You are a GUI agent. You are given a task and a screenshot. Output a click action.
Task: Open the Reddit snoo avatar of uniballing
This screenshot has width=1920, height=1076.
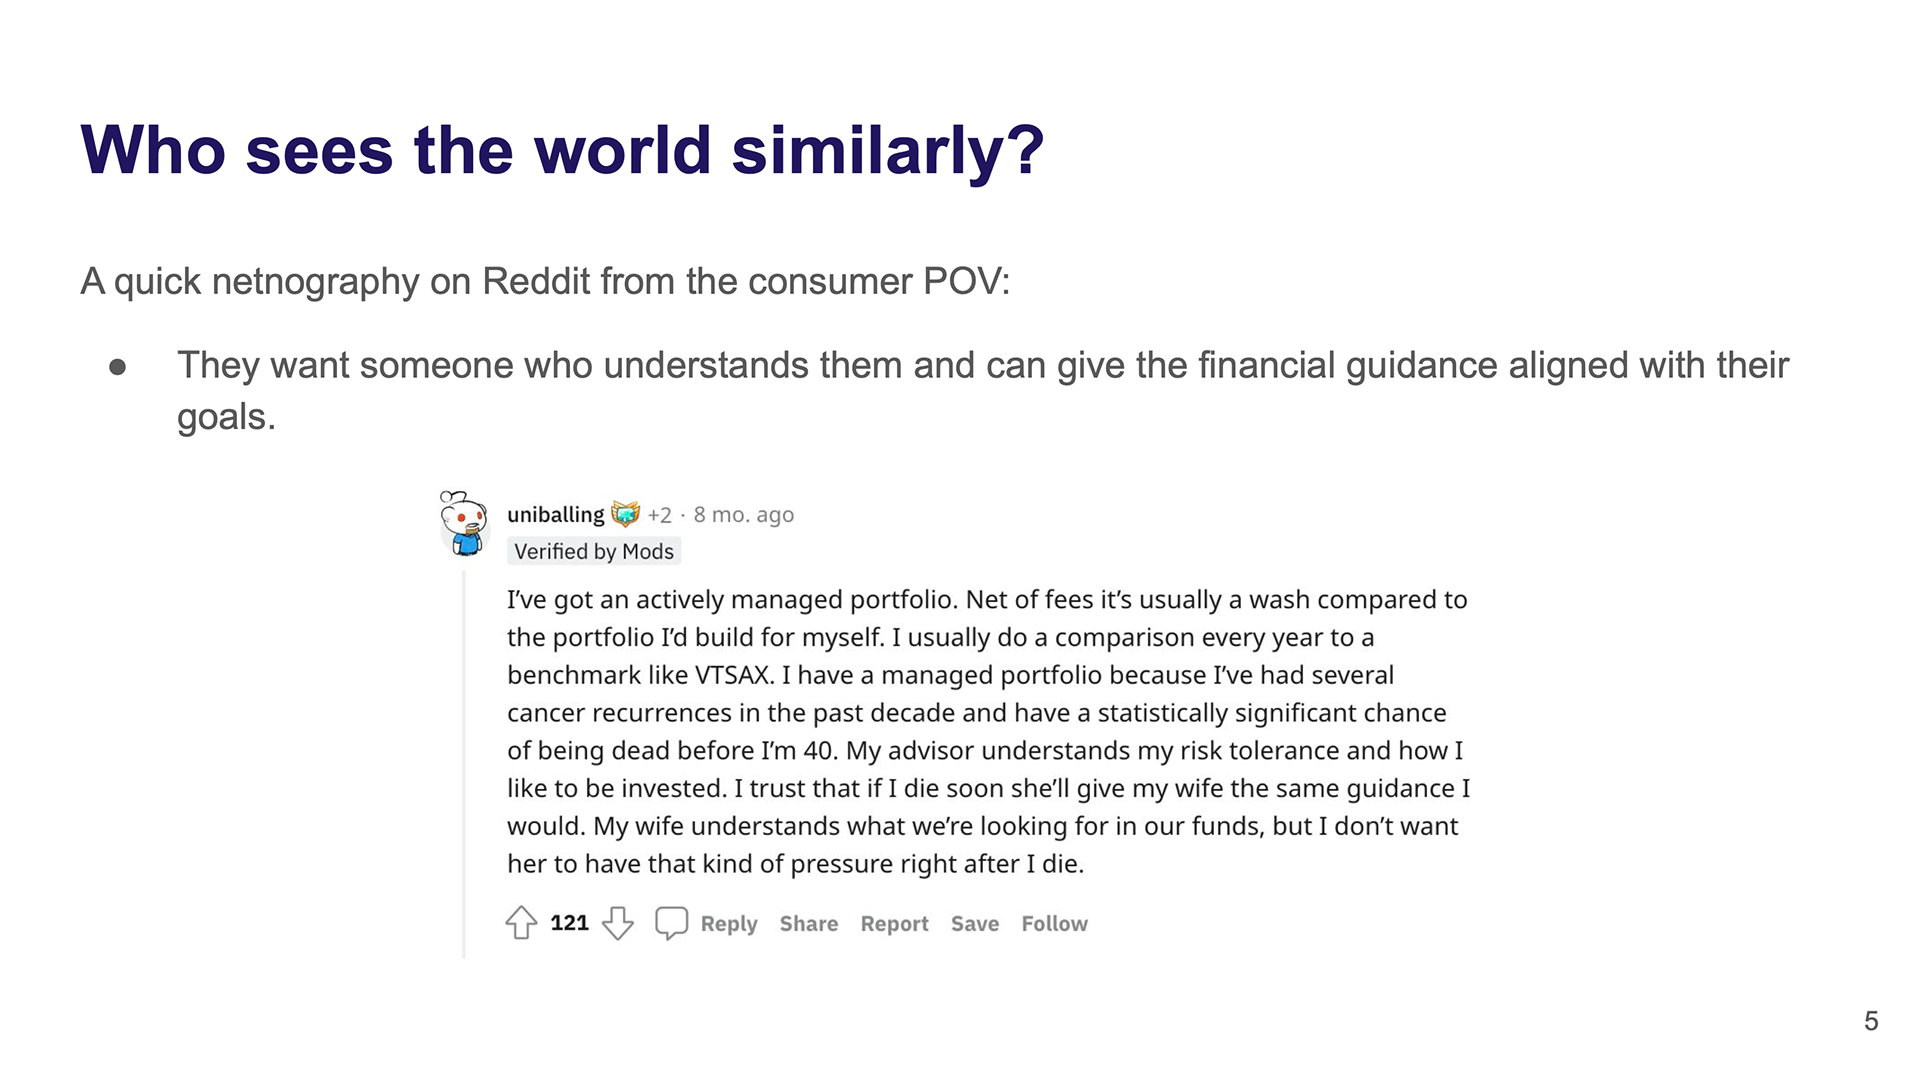(x=464, y=523)
